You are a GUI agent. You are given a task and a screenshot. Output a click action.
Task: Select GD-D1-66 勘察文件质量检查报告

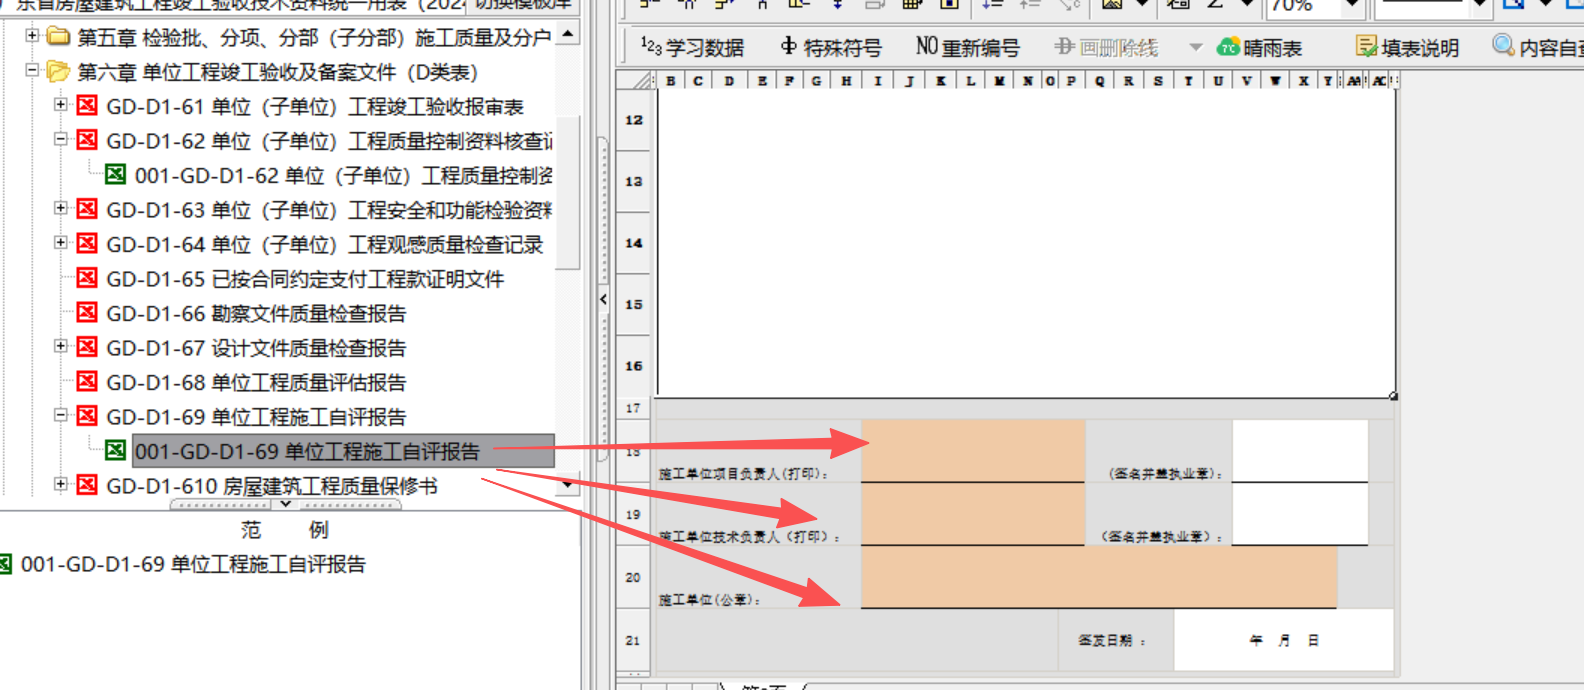(256, 314)
